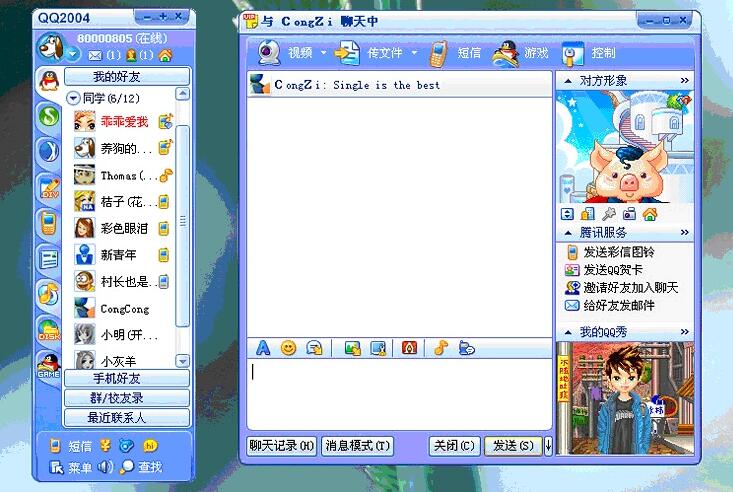
Task: Click the house icon below the pig avatar
Action: point(650,214)
